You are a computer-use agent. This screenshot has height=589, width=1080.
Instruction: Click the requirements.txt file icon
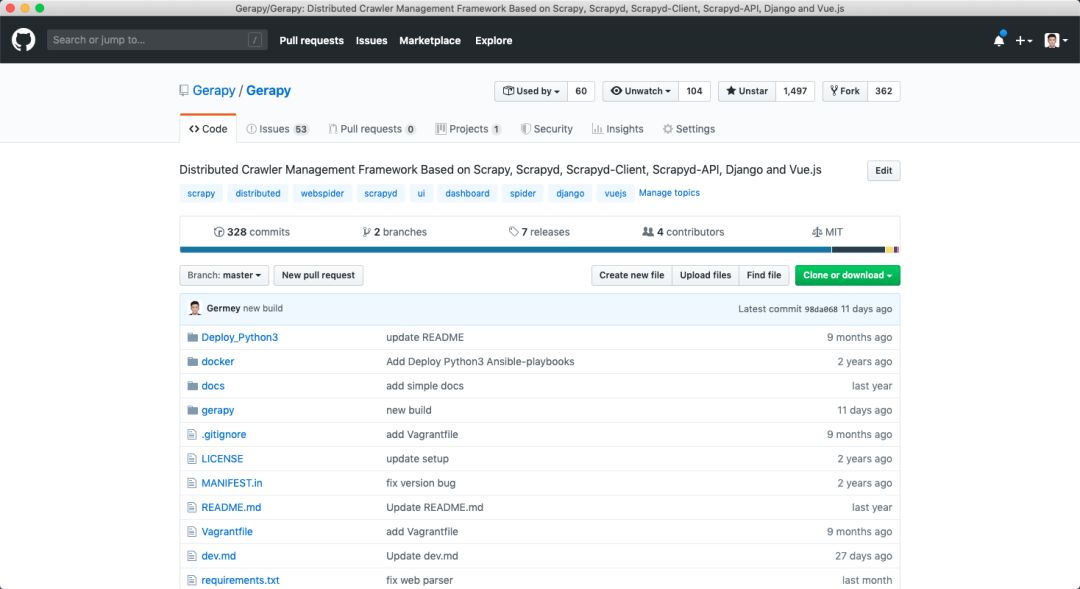tap(192, 581)
